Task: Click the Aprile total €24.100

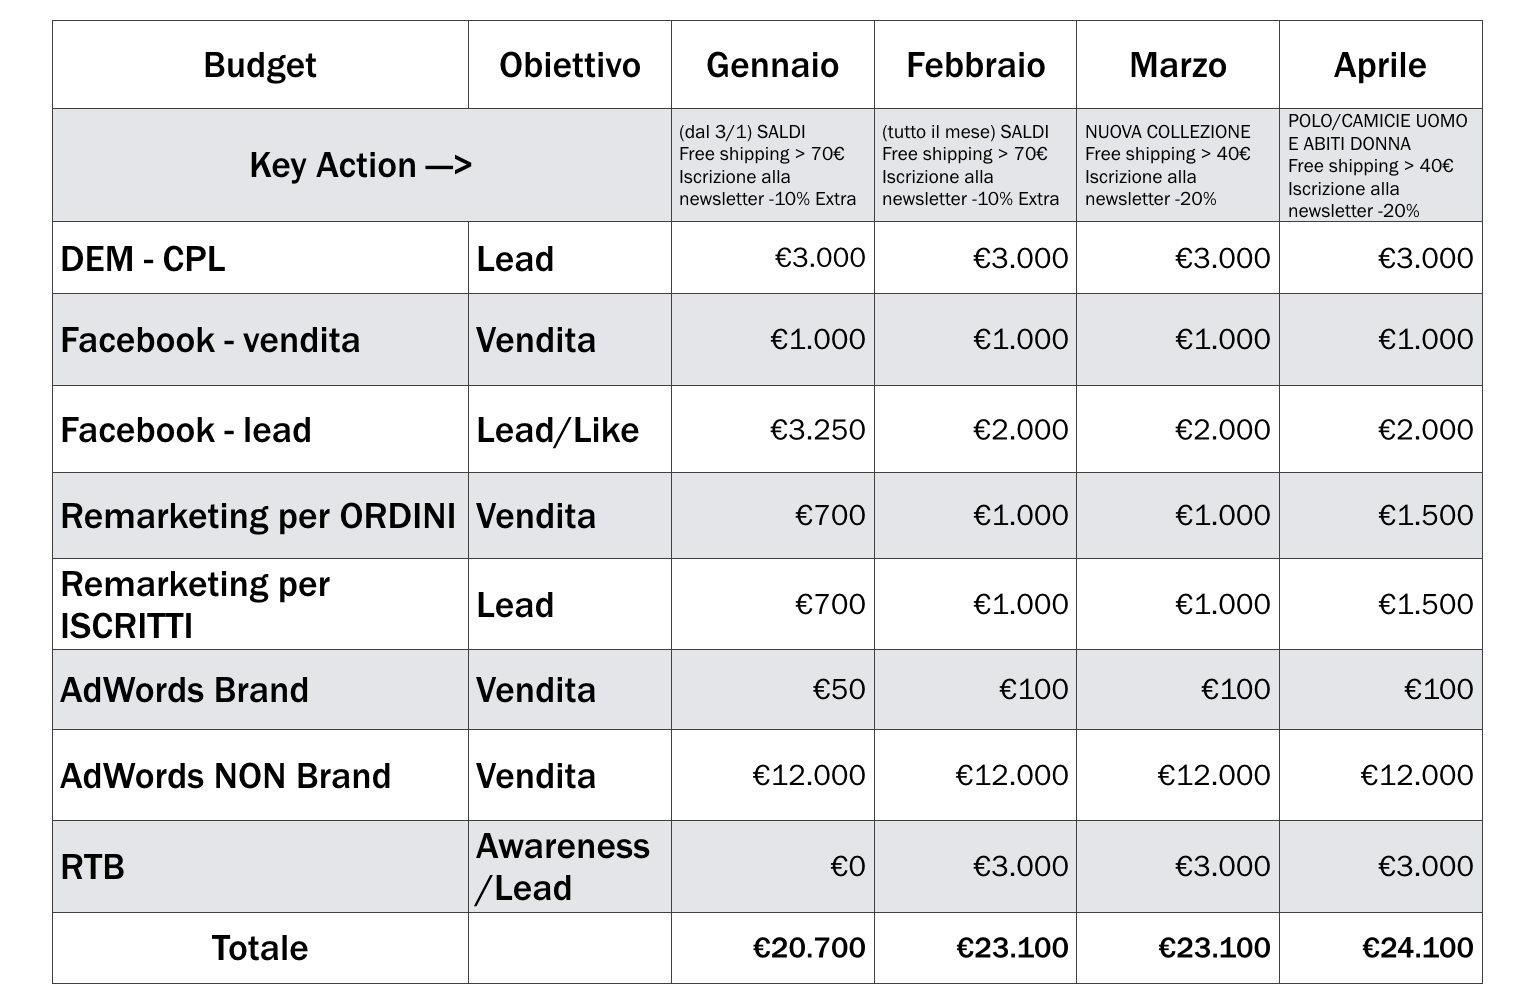Action: [1417, 948]
